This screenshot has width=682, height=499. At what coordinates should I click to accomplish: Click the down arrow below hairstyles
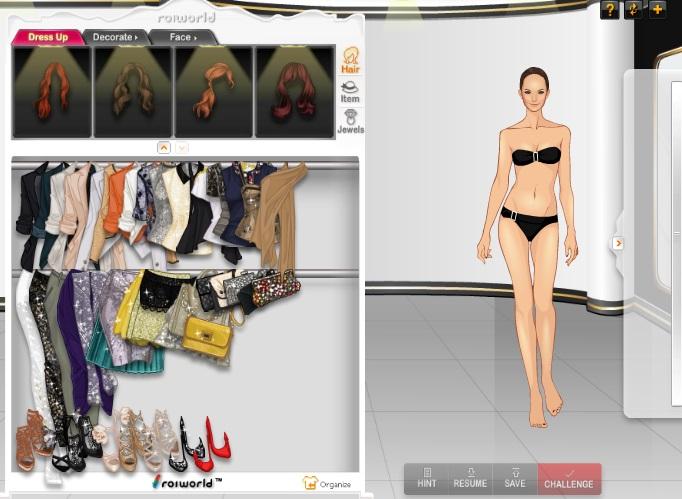pos(182,147)
